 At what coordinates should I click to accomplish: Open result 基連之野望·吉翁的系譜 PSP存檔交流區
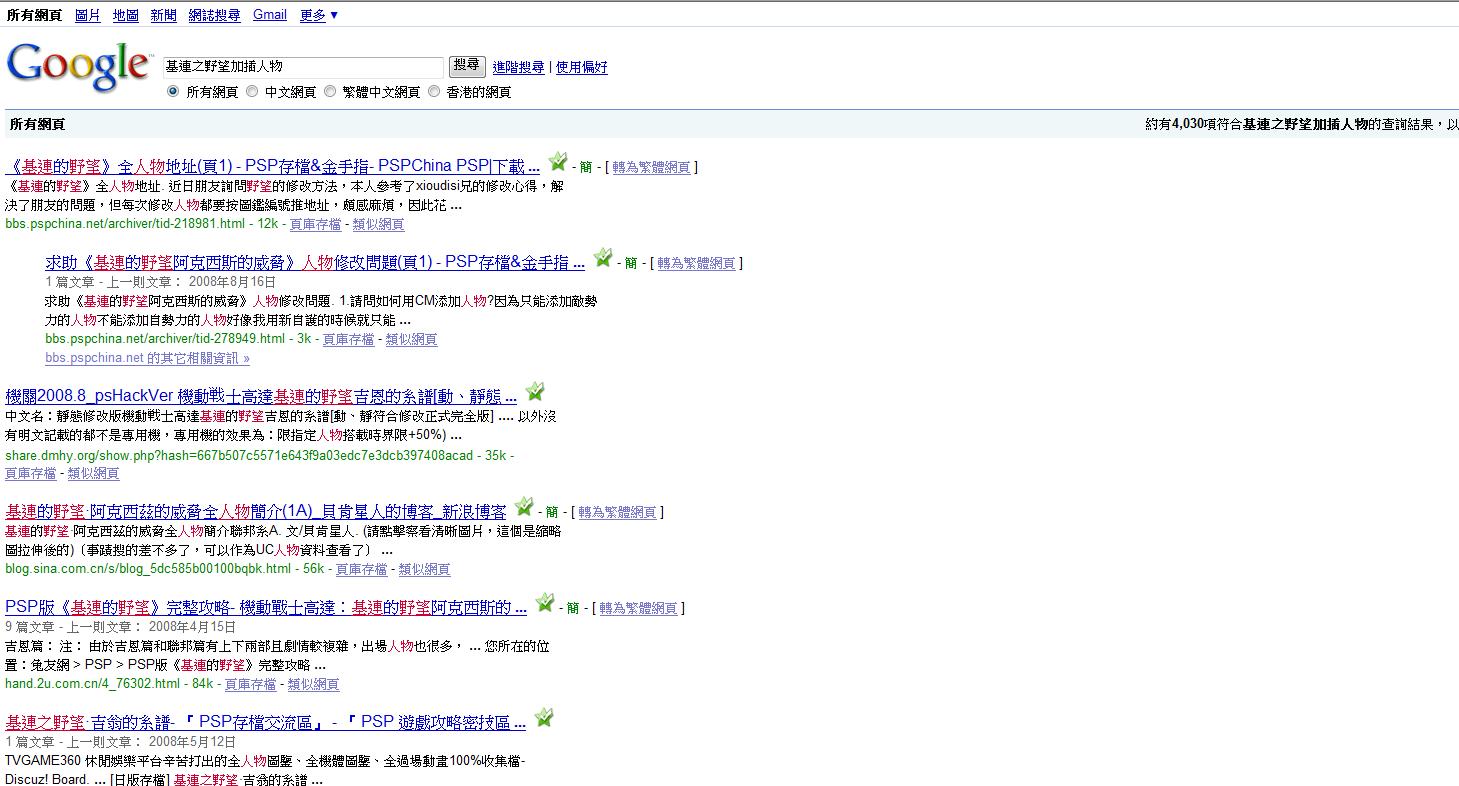pos(265,722)
